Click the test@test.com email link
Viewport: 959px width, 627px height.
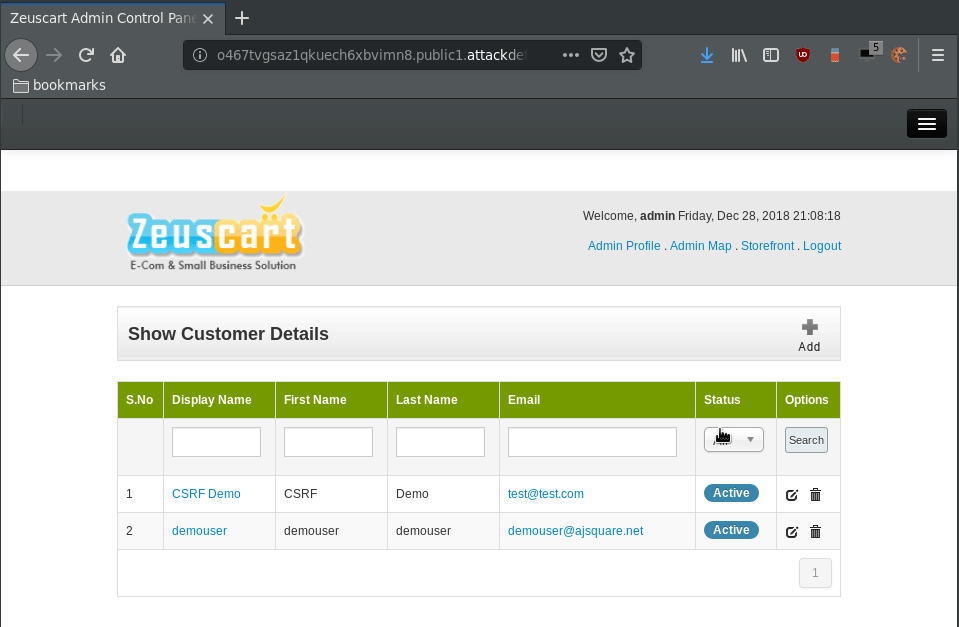point(546,494)
